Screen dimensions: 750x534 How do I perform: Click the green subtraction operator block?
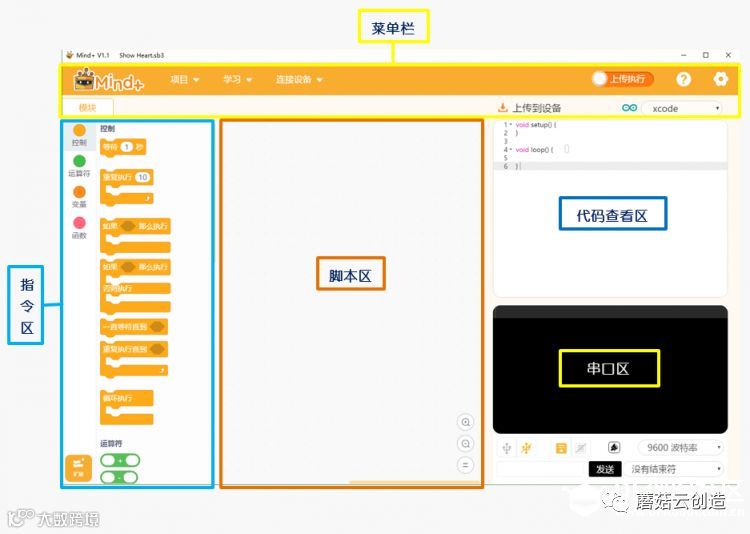click(119, 477)
